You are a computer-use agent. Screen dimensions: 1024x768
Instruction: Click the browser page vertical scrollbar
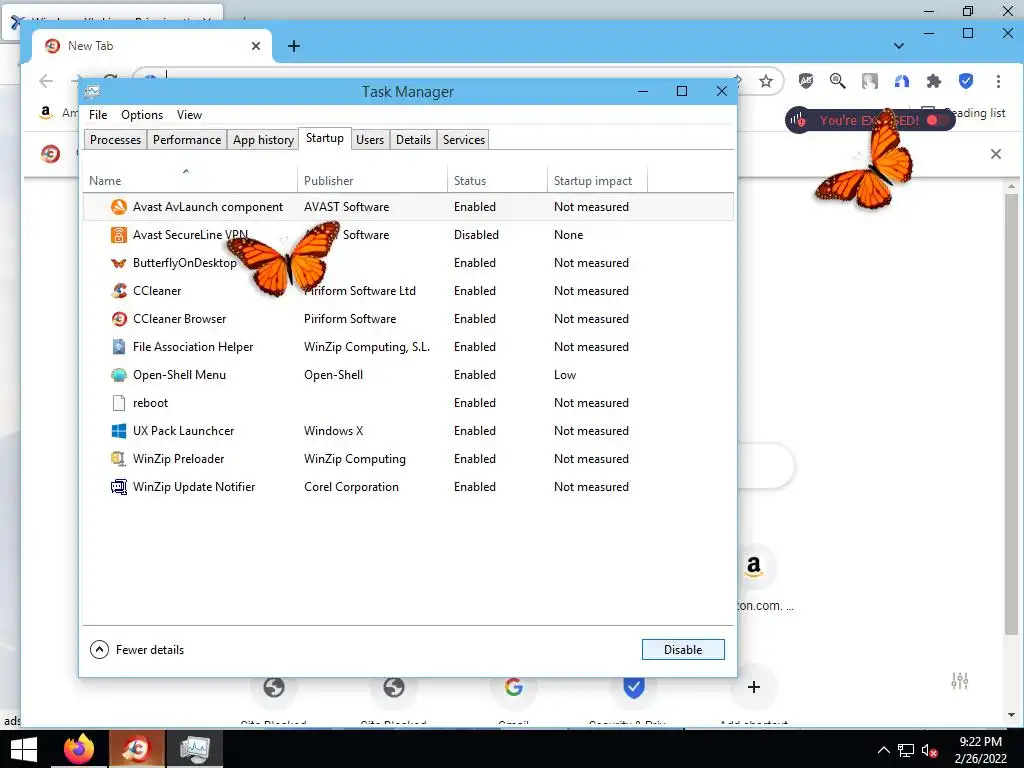coord(1011,413)
